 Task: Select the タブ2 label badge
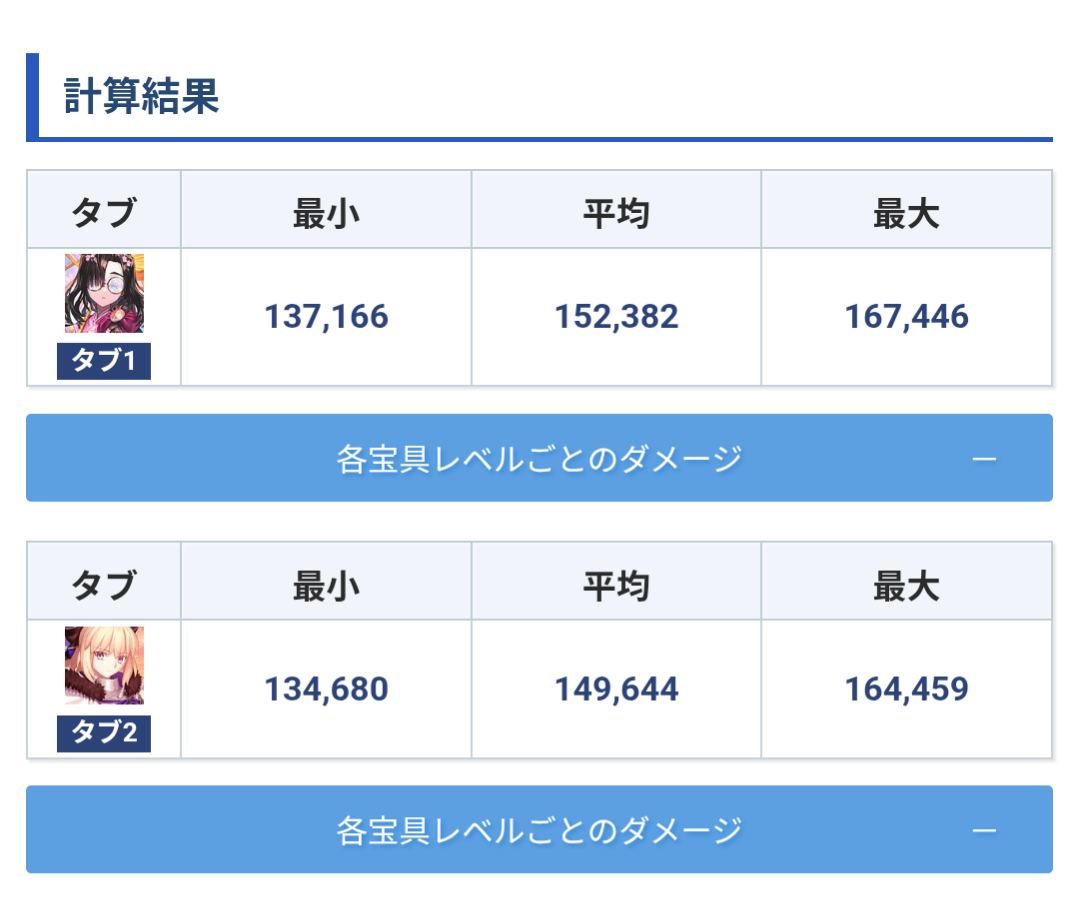point(104,733)
